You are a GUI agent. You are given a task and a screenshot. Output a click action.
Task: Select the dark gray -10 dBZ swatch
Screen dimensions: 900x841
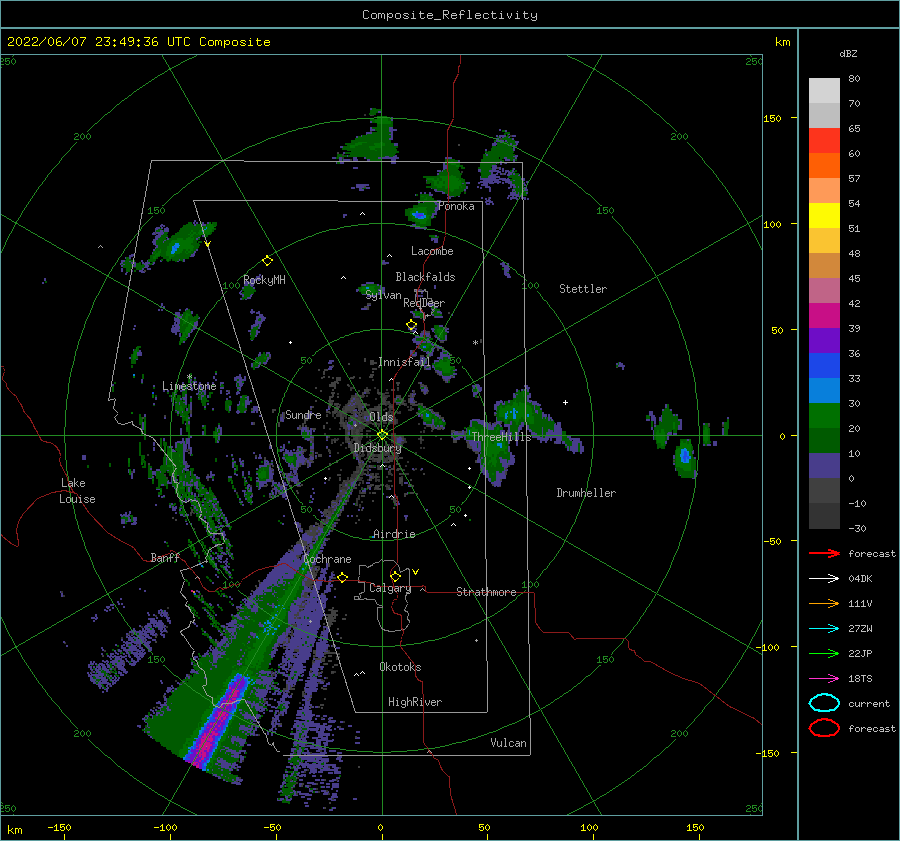[x=824, y=516]
